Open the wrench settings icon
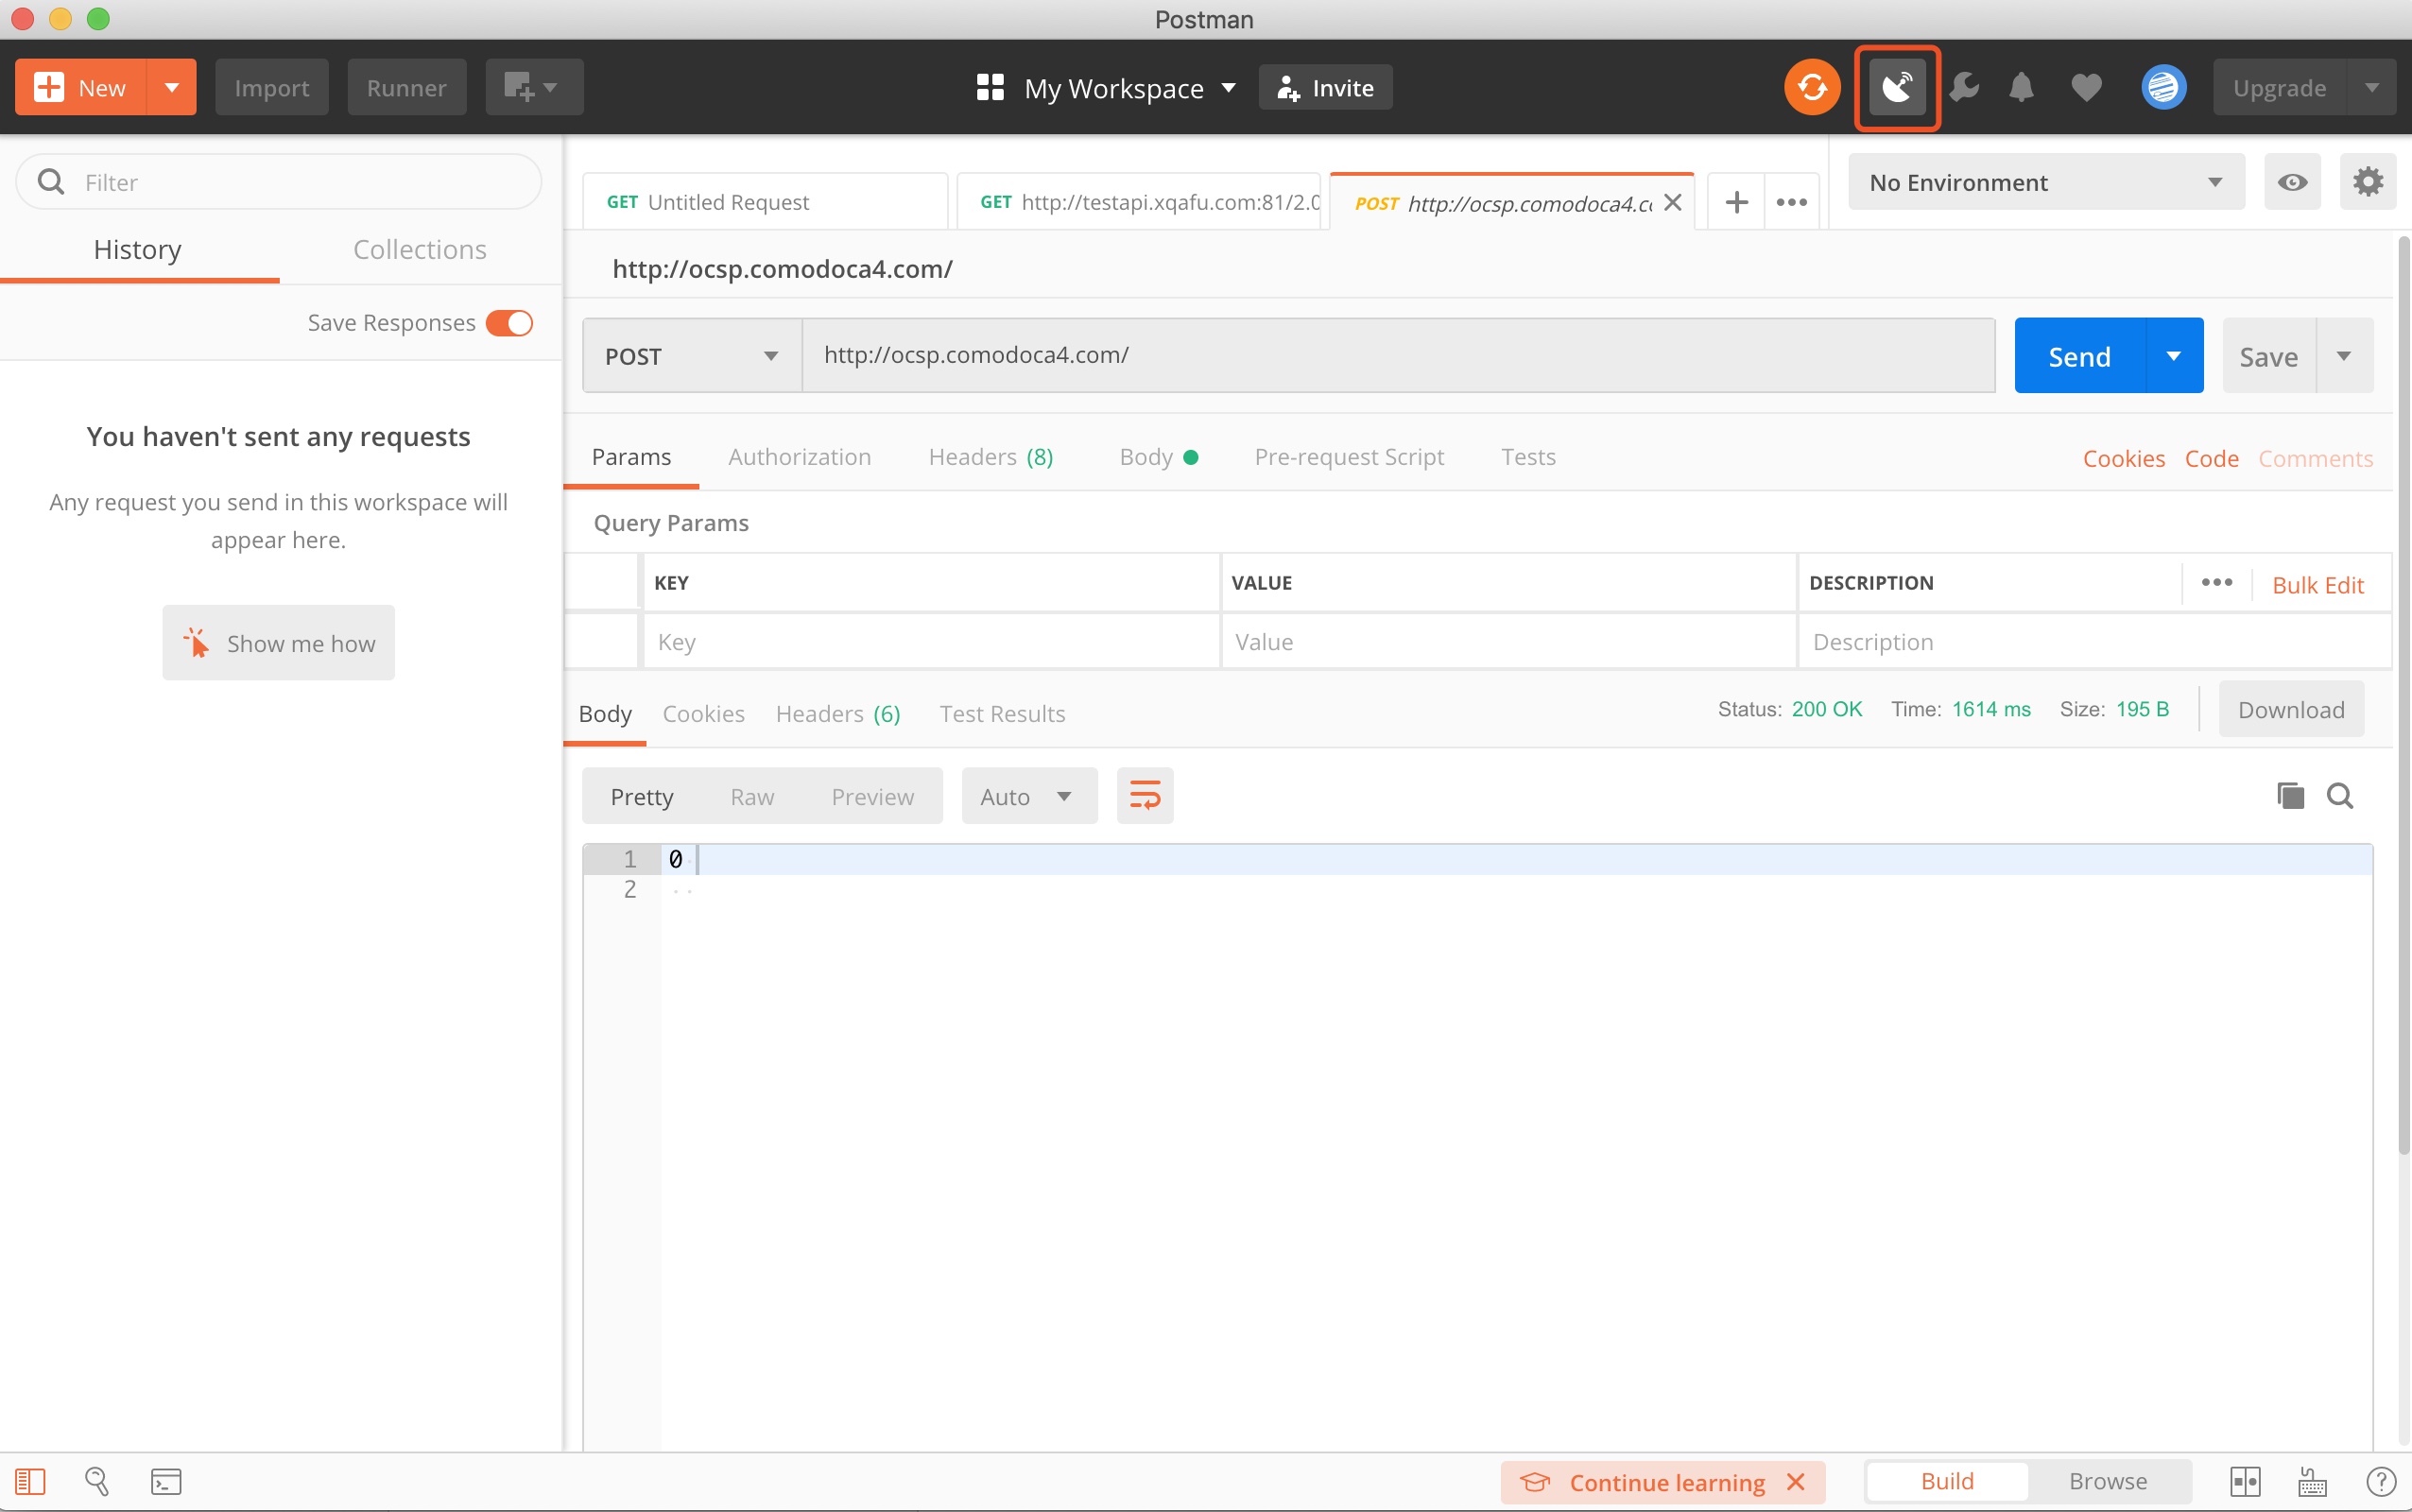Image resolution: width=2412 pixels, height=1512 pixels. pos(1964,88)
